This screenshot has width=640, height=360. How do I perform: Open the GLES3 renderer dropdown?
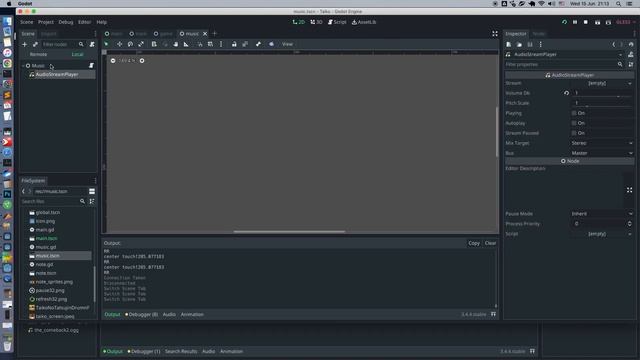pos(626,22)
